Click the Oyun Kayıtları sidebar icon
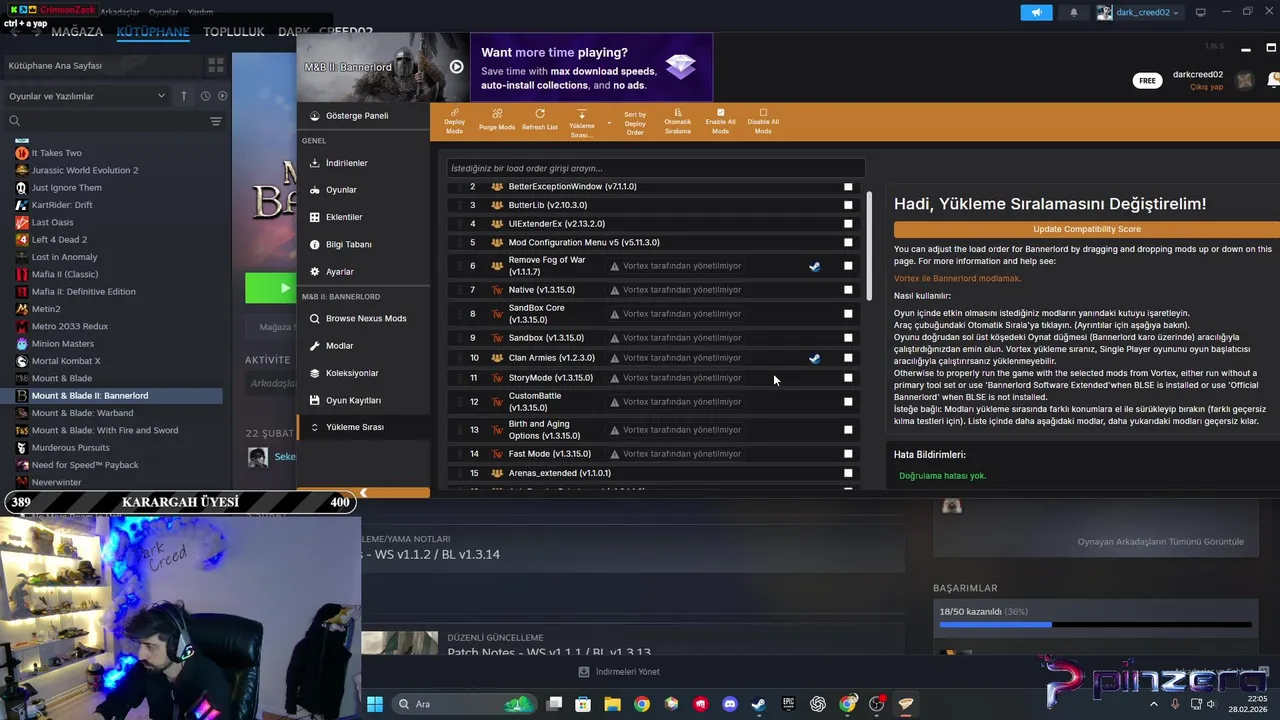 tap(315, 400)
